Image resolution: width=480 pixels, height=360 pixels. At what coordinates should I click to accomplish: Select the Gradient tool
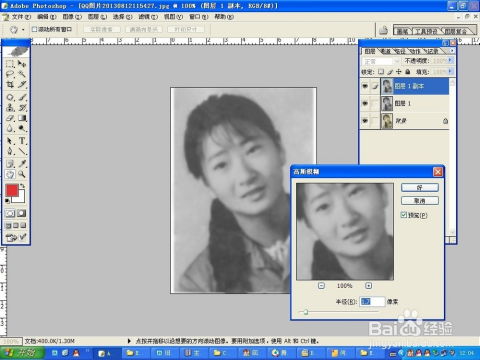tap(22, 118)
